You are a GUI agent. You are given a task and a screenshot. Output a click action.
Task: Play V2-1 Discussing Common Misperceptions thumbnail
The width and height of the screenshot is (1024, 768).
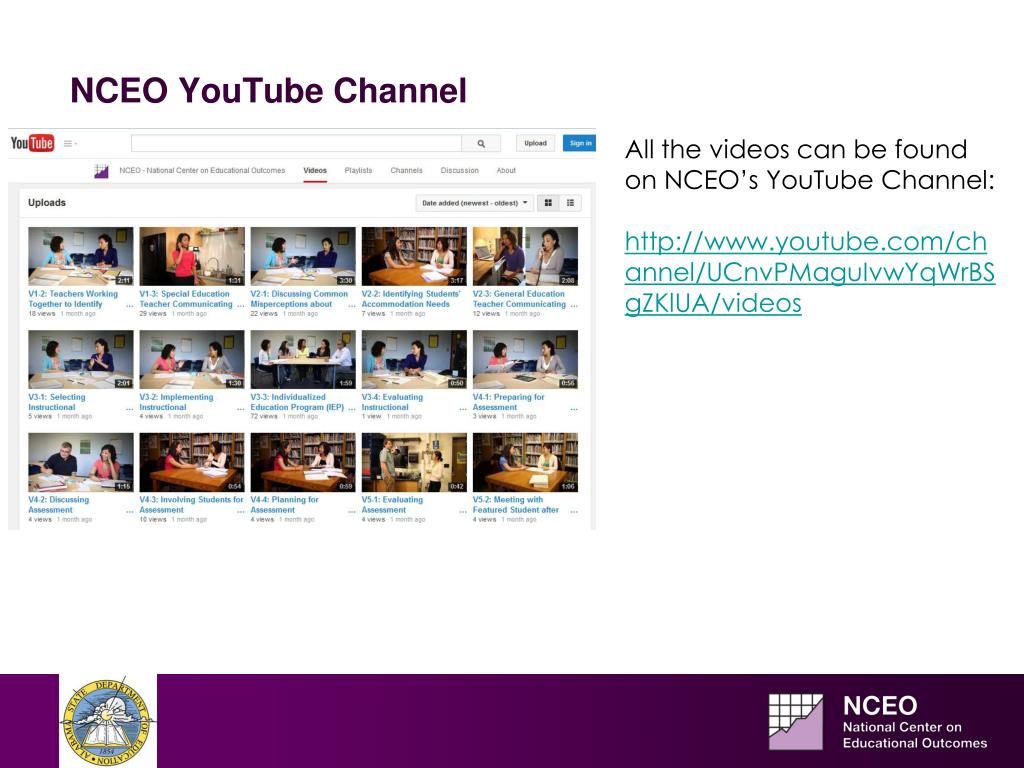tap(303, 256)
